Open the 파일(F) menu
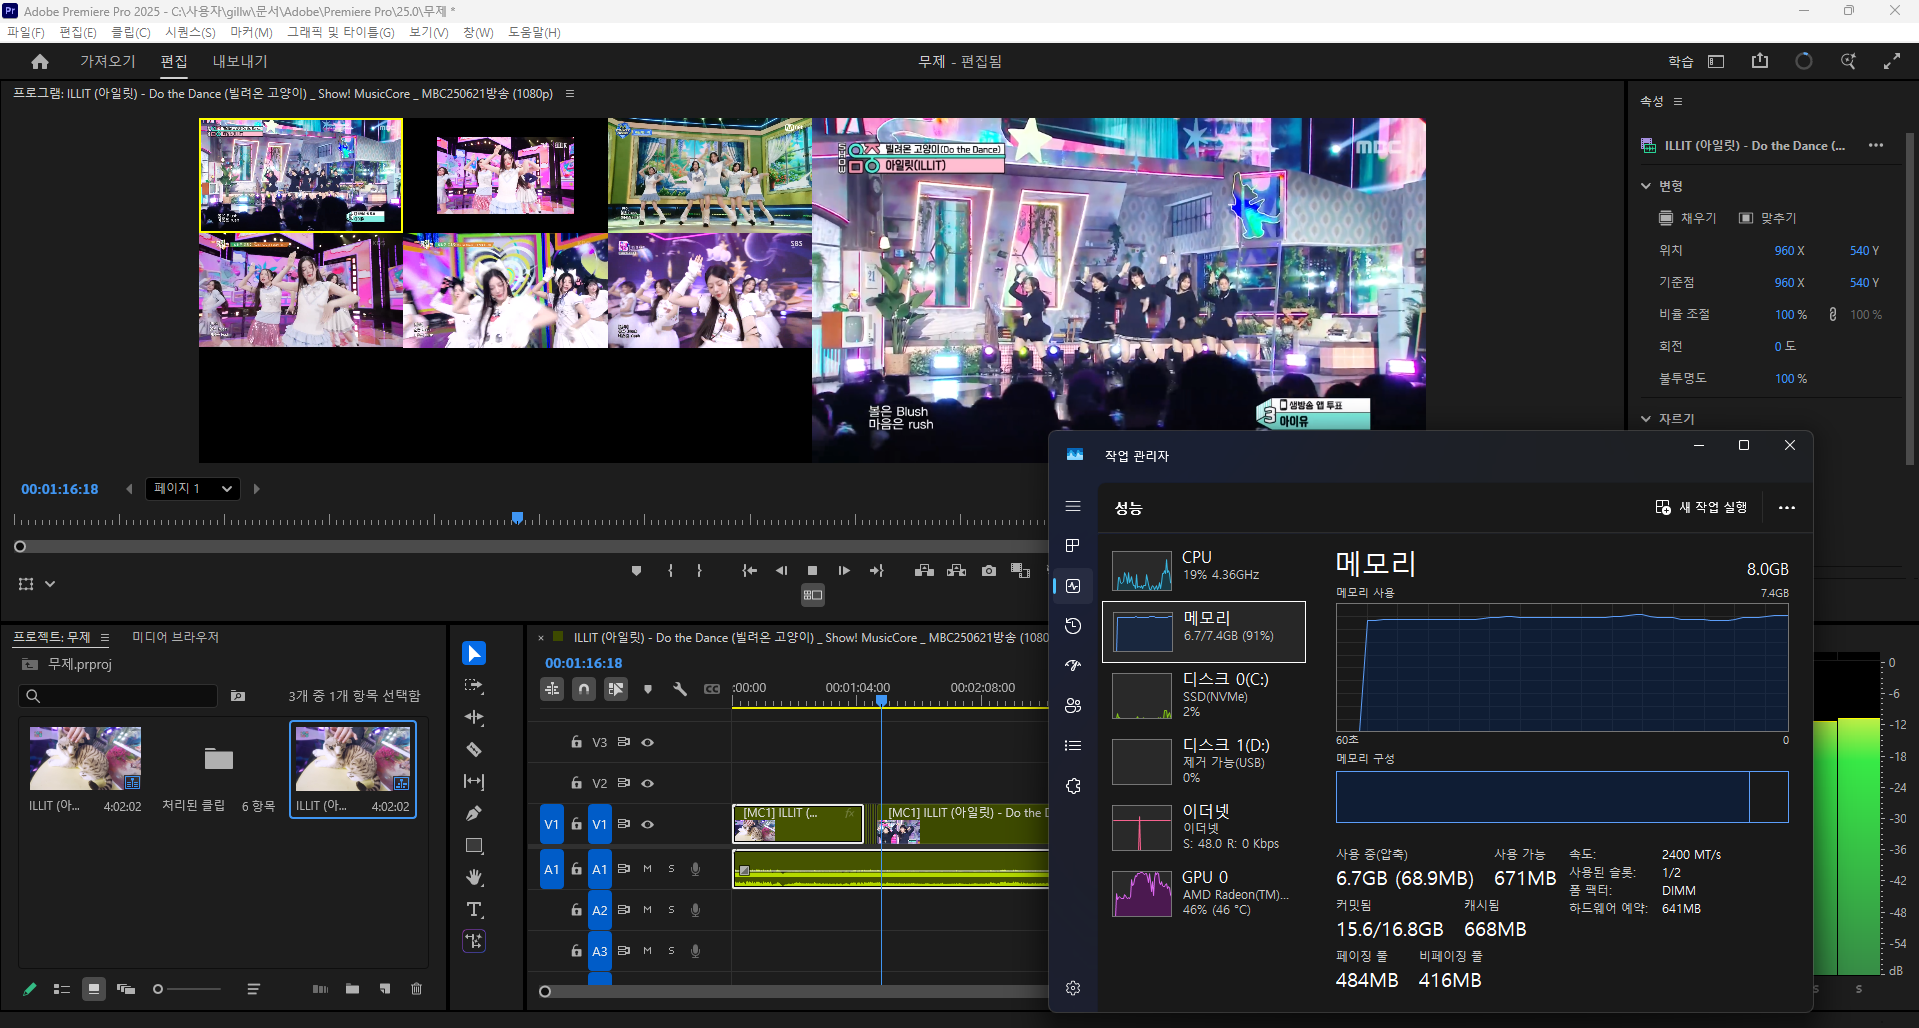The image size is (1919, 1028). tap(25, 32)
